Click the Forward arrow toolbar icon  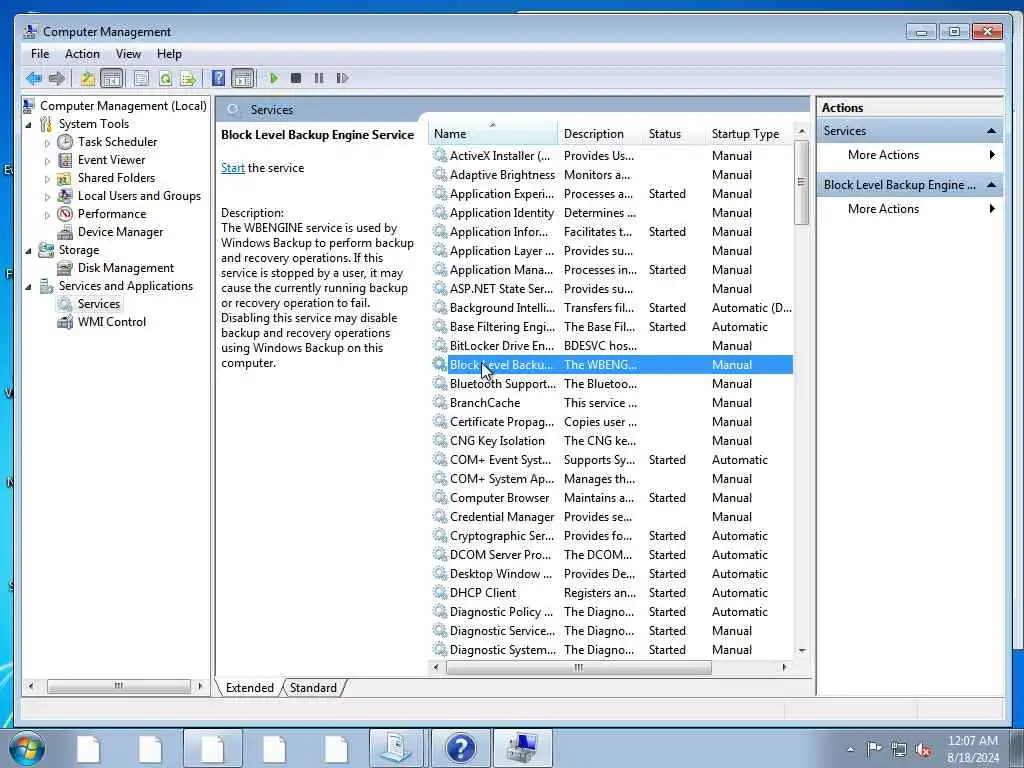(57, 78)
